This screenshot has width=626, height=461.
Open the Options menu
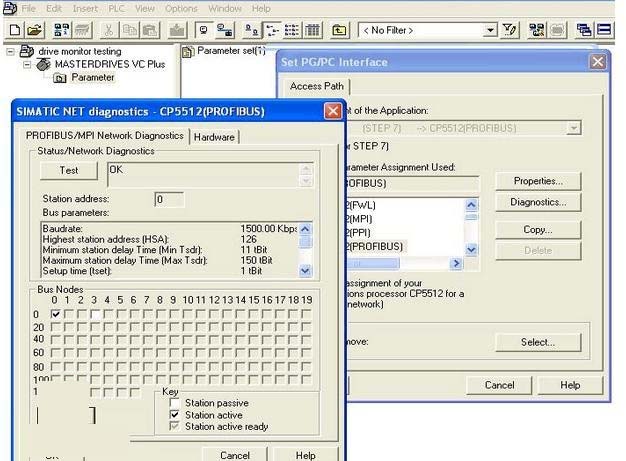point(181,8)
